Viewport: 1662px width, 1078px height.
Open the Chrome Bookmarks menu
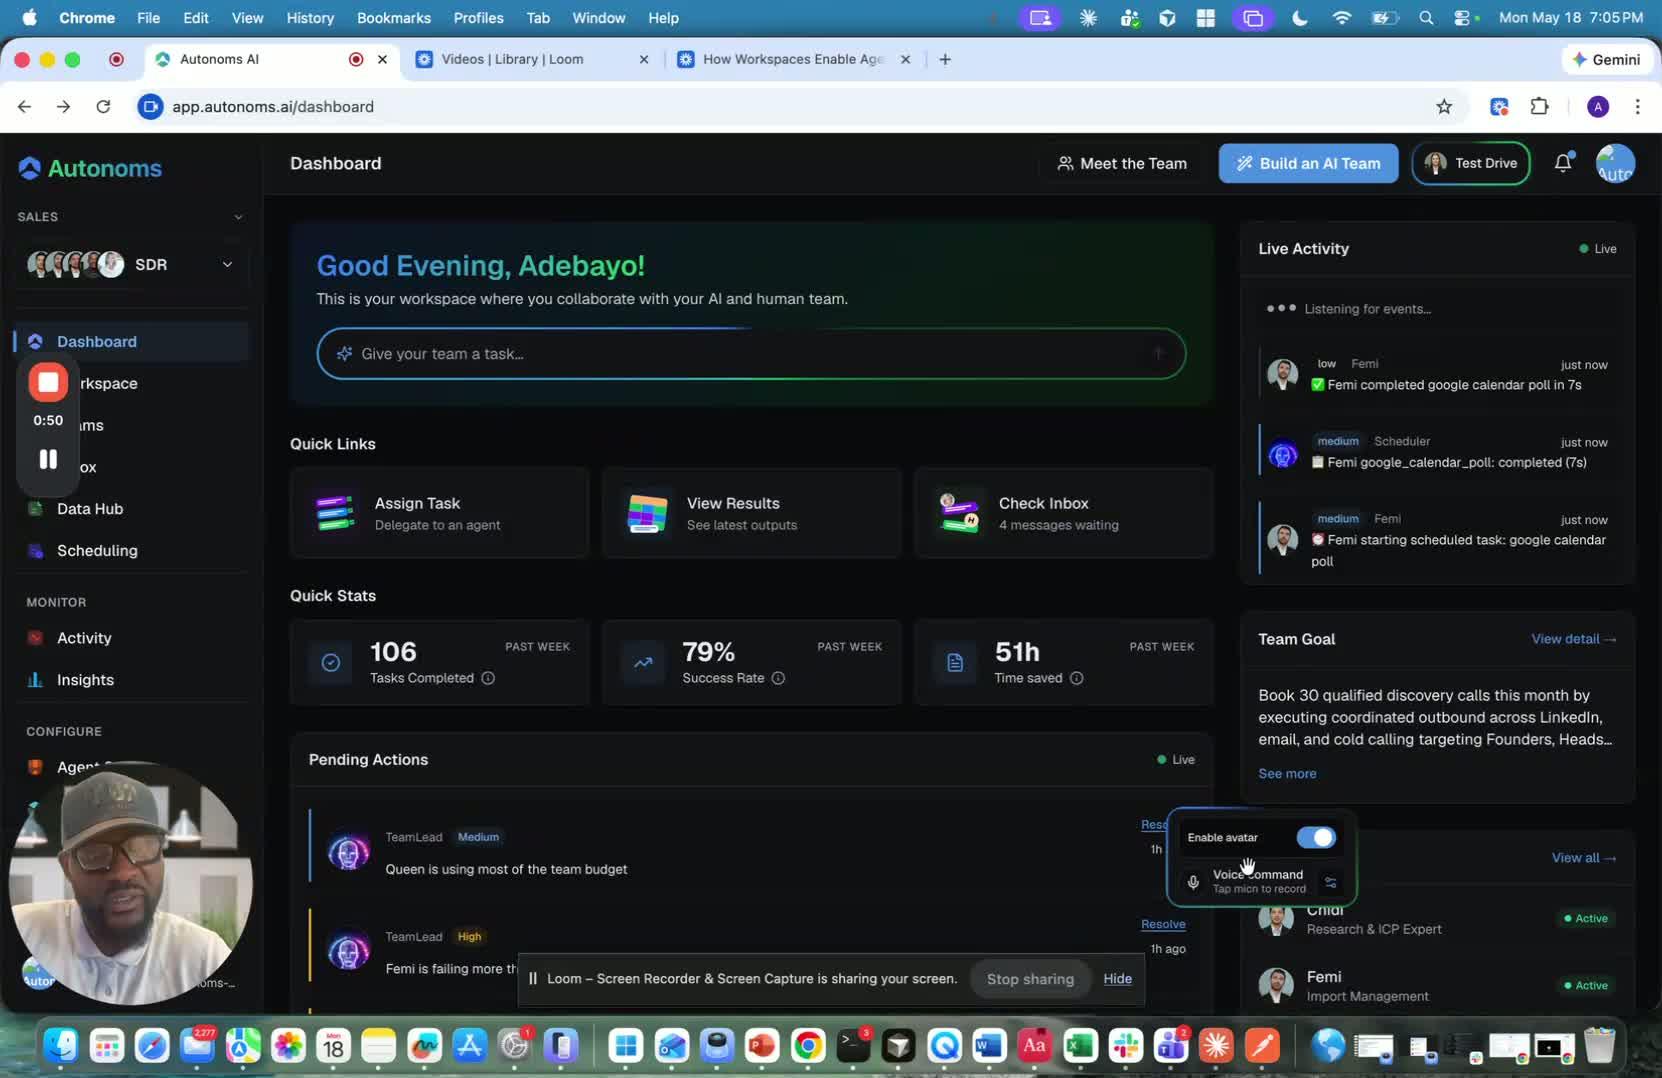tap(394, 18)
